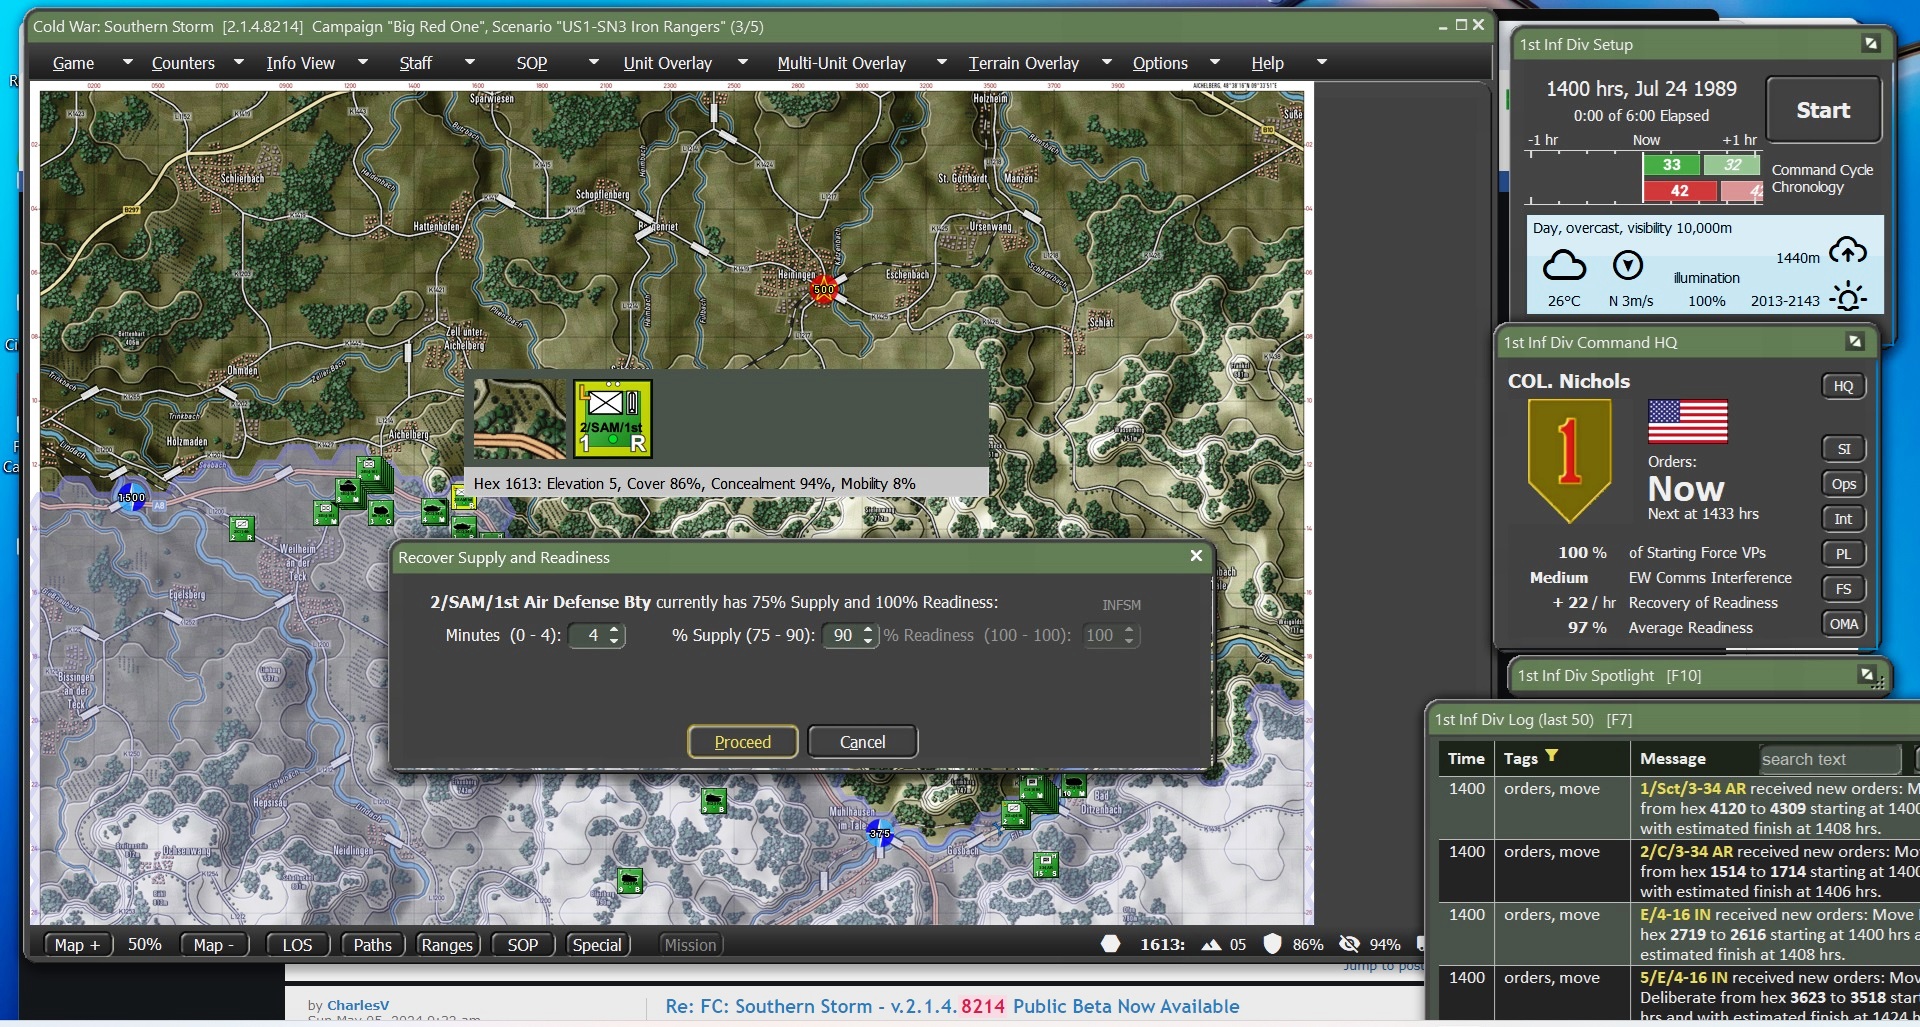Select the lone green unit counter near Weilheim

[242, 528]
